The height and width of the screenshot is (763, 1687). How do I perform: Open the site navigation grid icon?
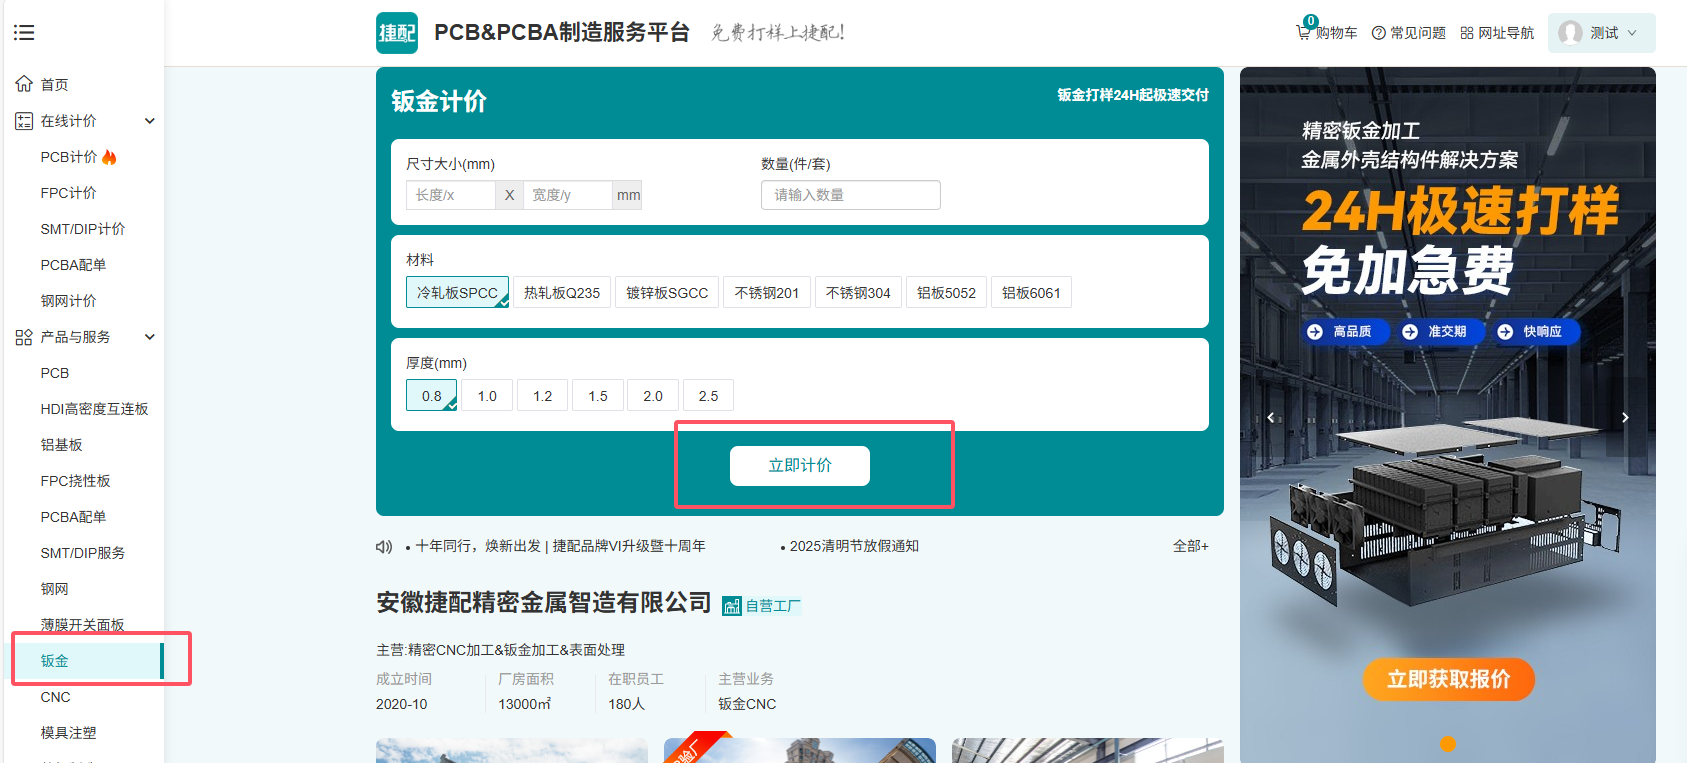[1467, 33]
